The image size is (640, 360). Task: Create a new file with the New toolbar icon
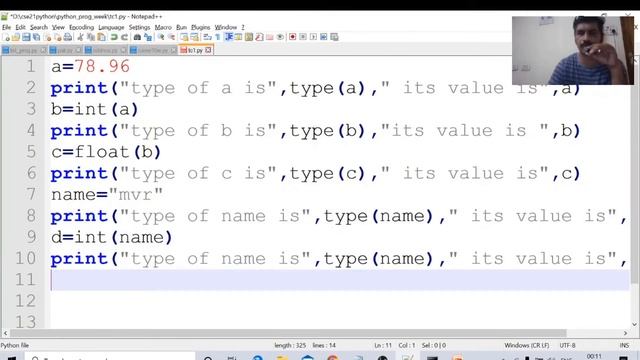[x=6, y=37]
